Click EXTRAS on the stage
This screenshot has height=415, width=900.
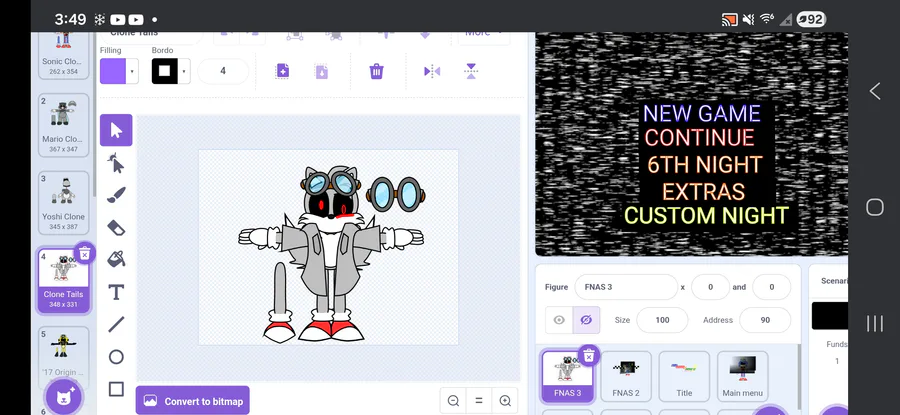(704, 191)
